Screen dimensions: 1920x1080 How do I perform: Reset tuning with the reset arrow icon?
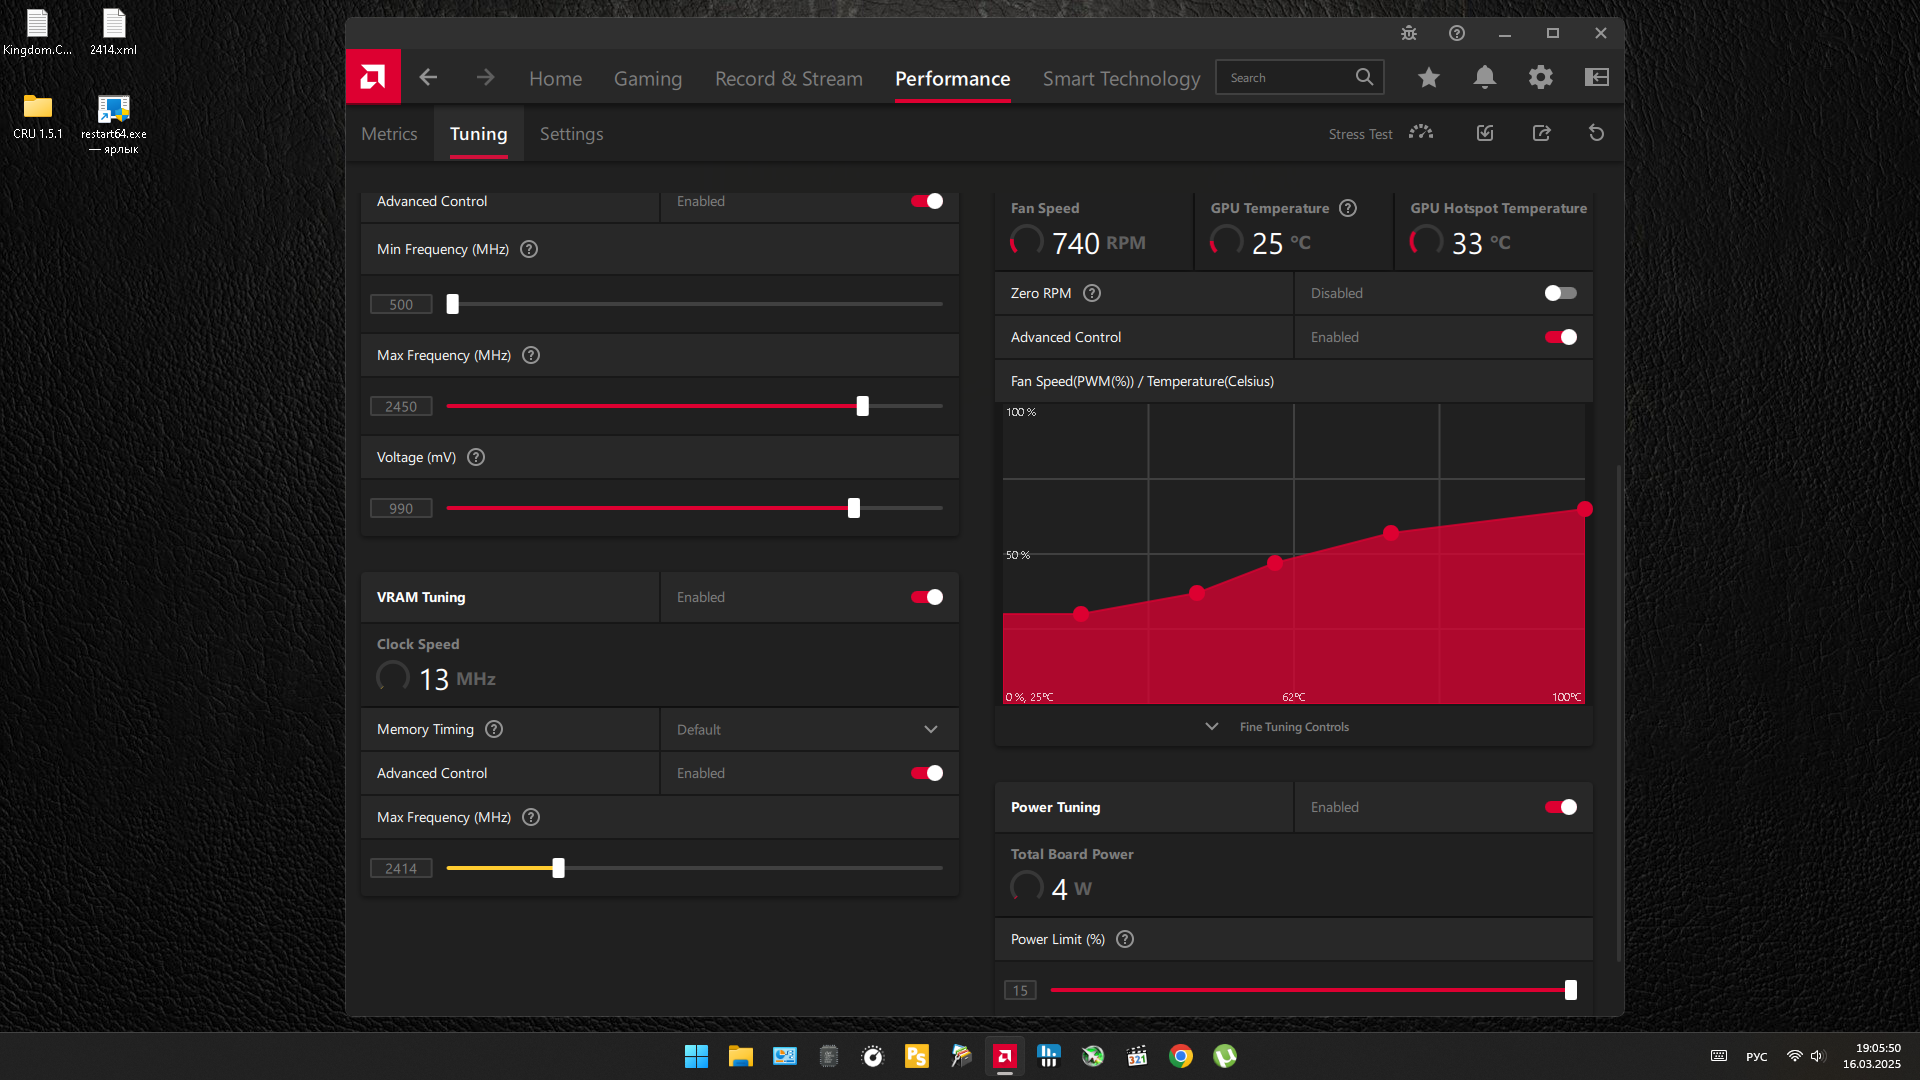tap(1597, 133)
